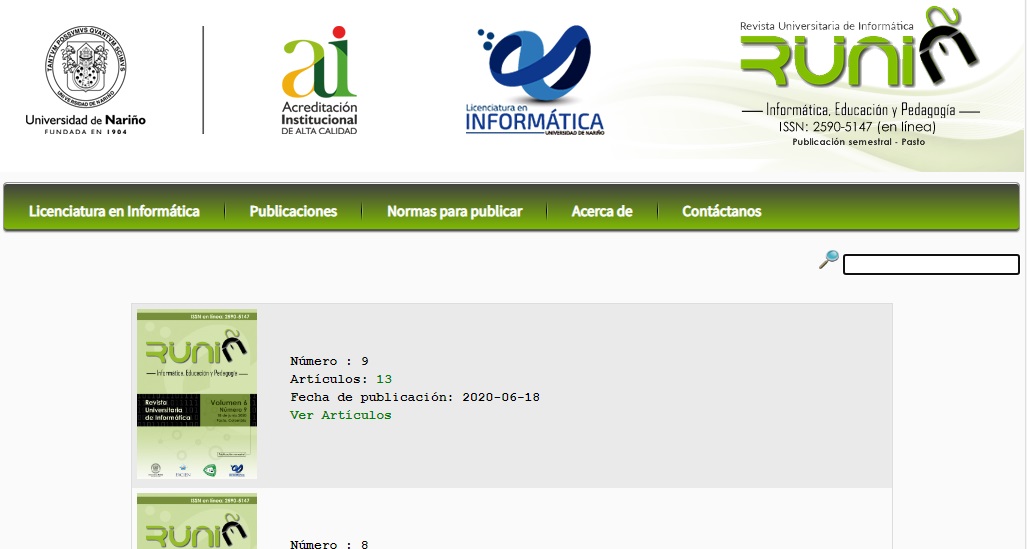Open the Contáctanos menu item
Viewport: 1027px width, 549px height.
721,211
